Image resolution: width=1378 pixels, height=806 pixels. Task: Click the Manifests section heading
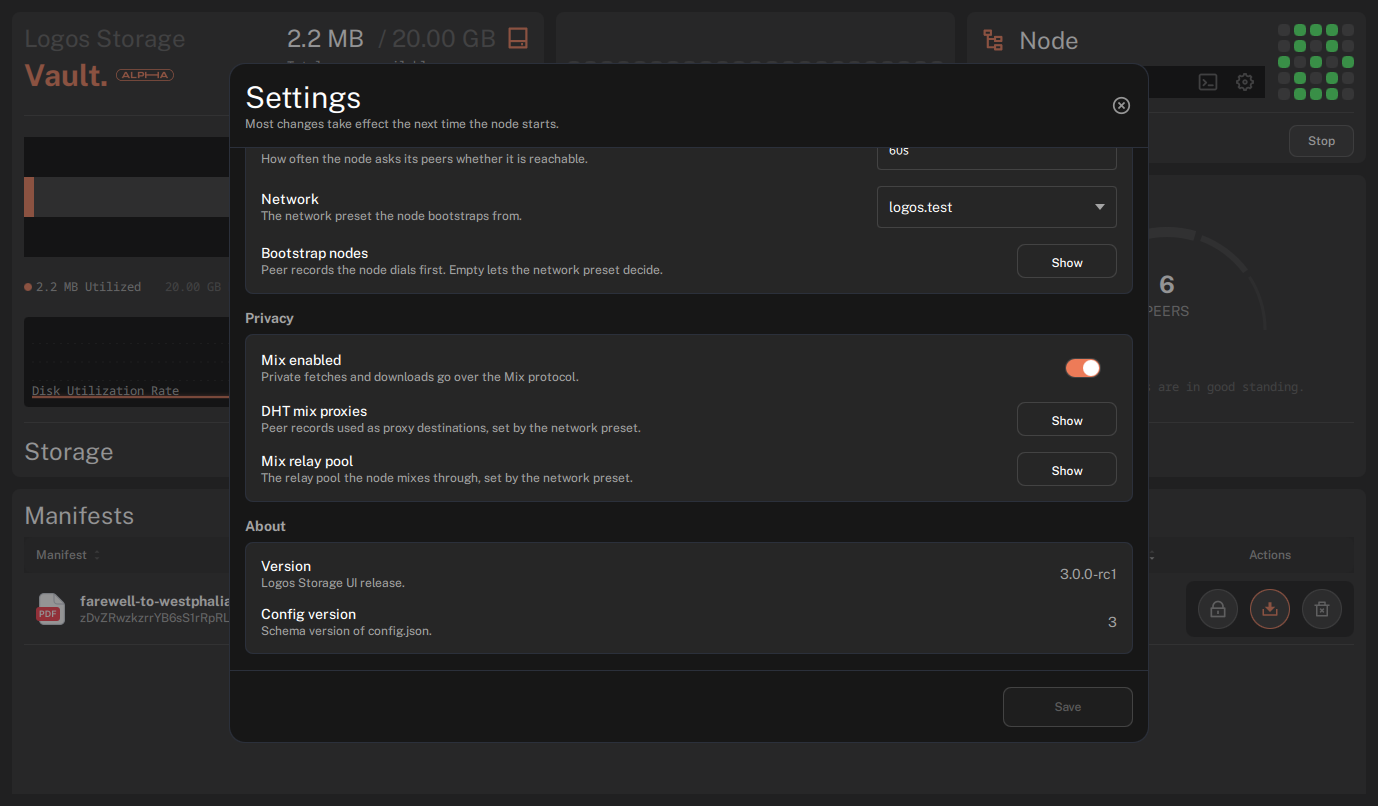click(x=79, y=516)
